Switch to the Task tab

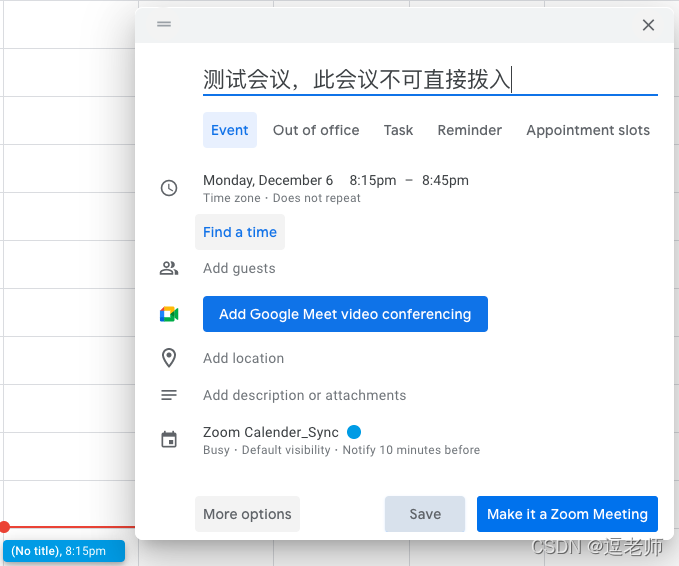click(398, 130)
